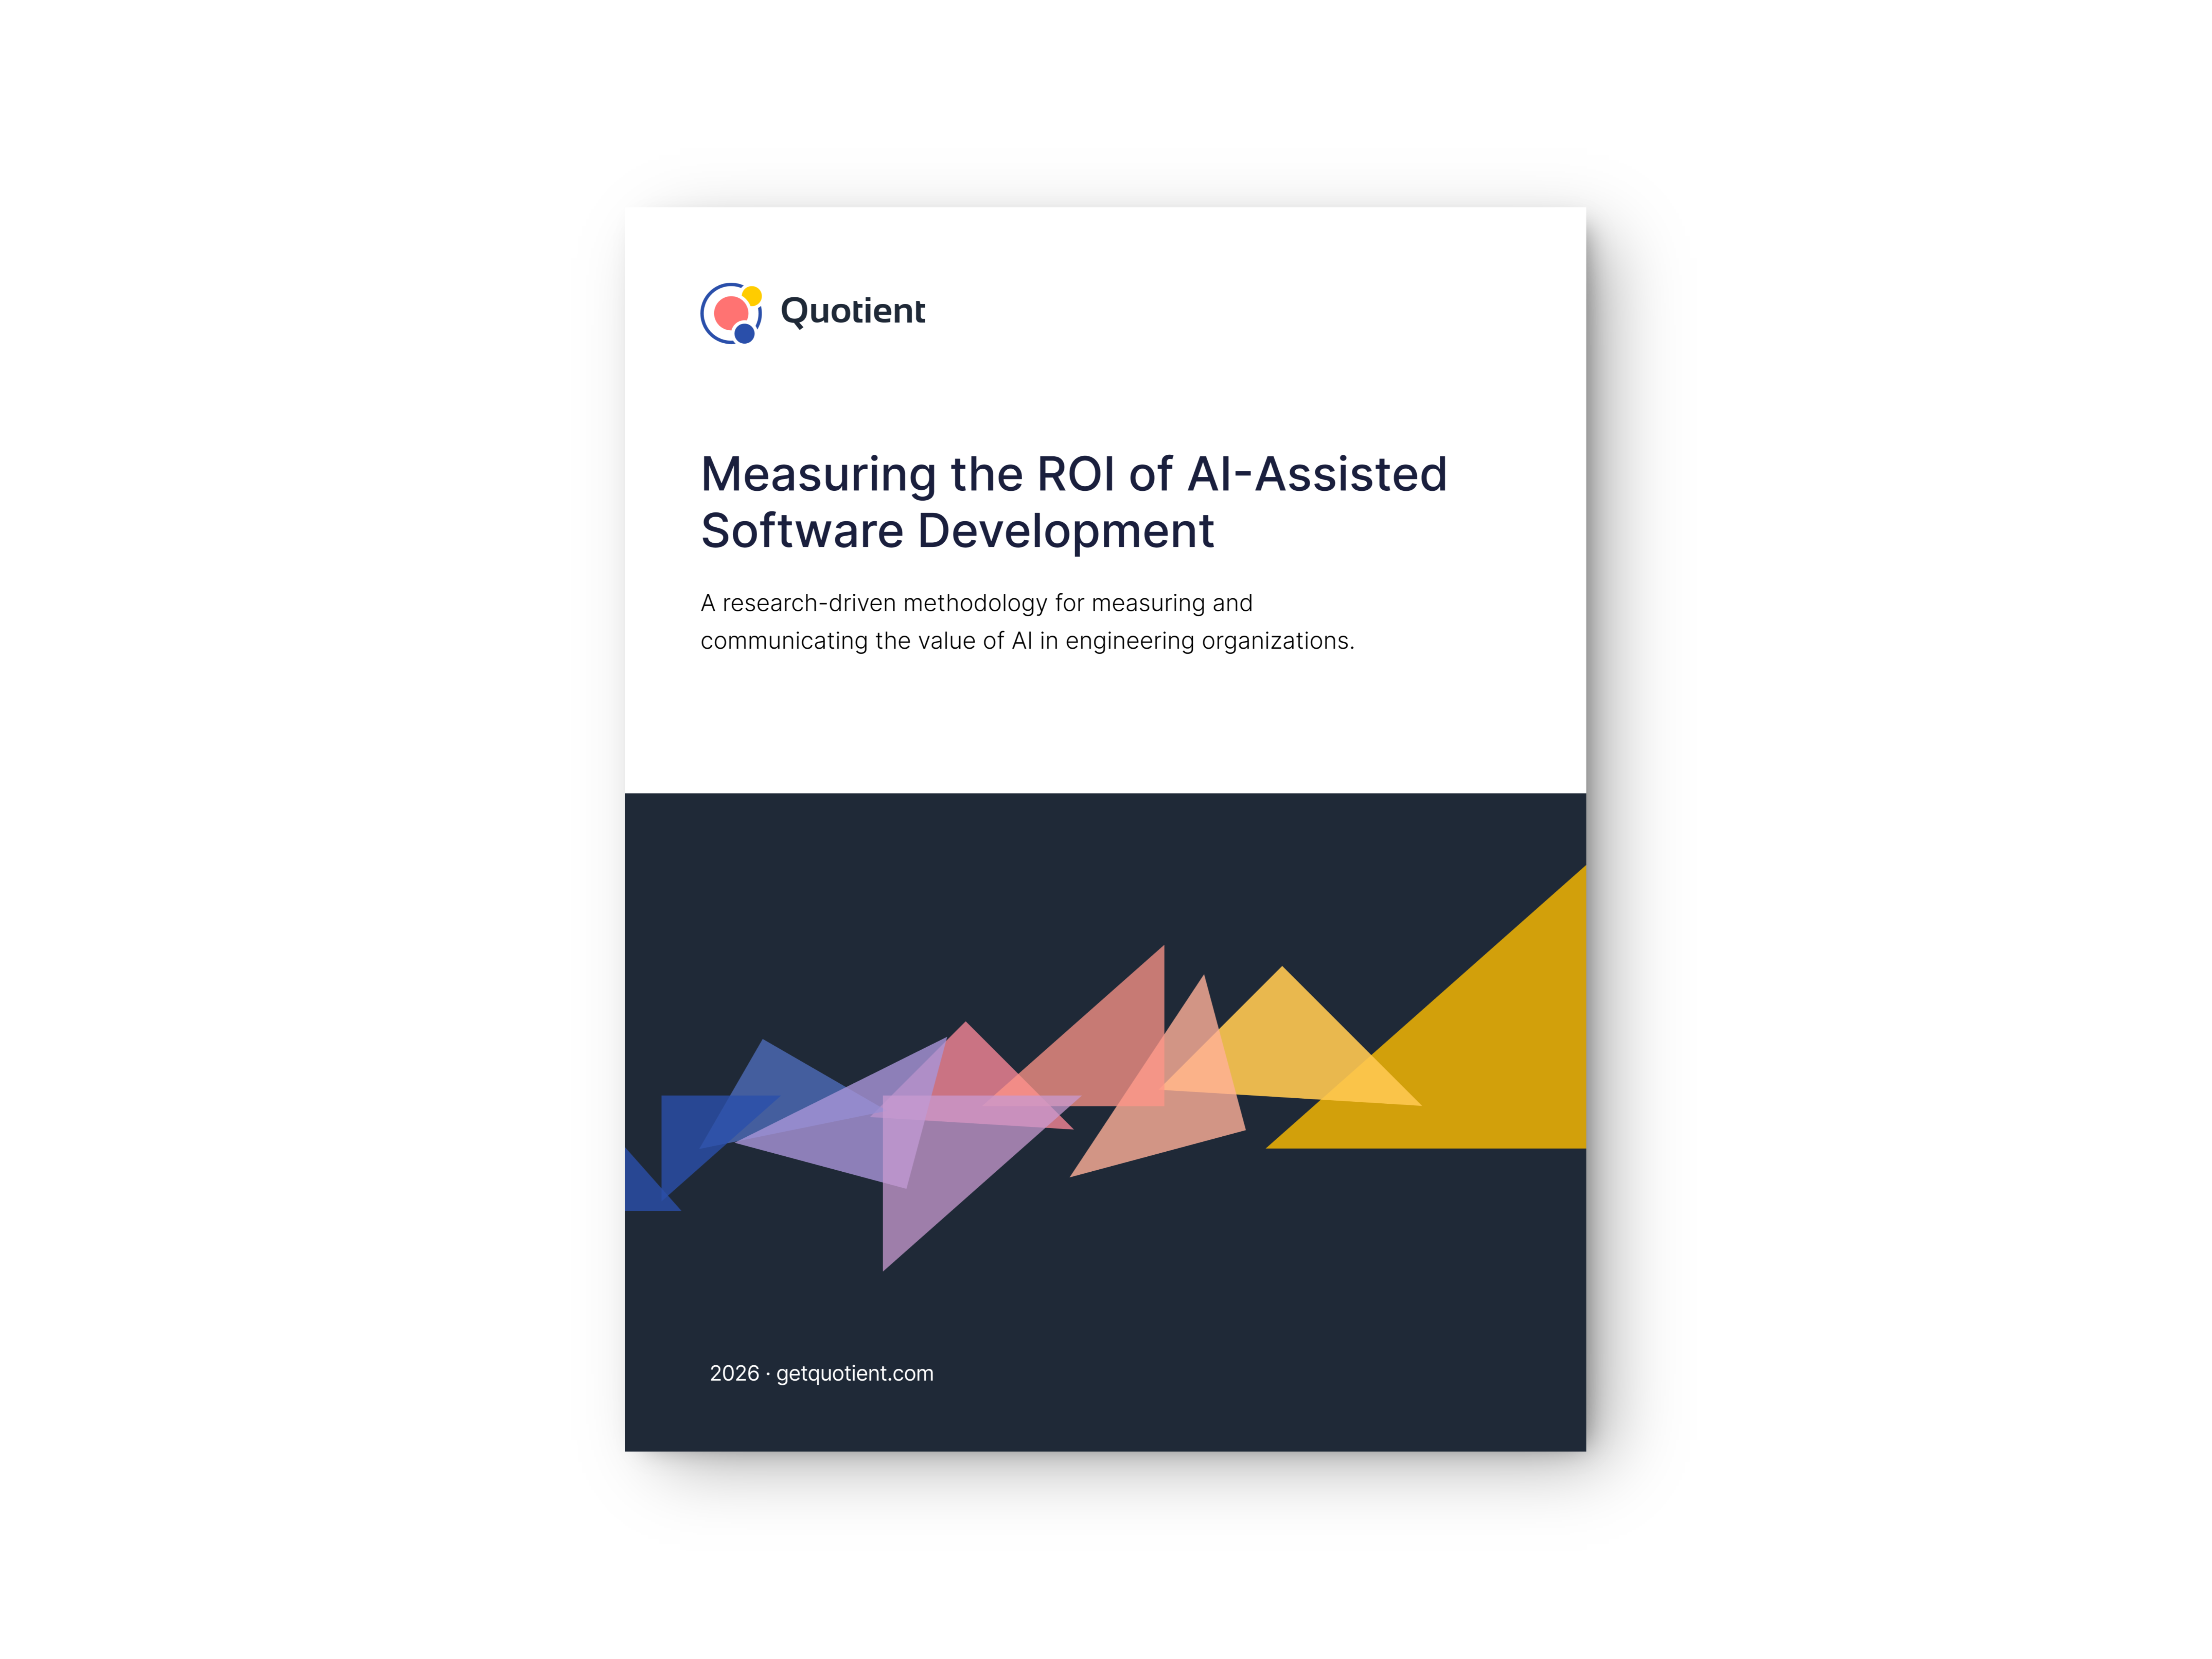Click the Quotient circular logo icon
This screenshot has width=2212, height=1659.
(x=731, y=313)
